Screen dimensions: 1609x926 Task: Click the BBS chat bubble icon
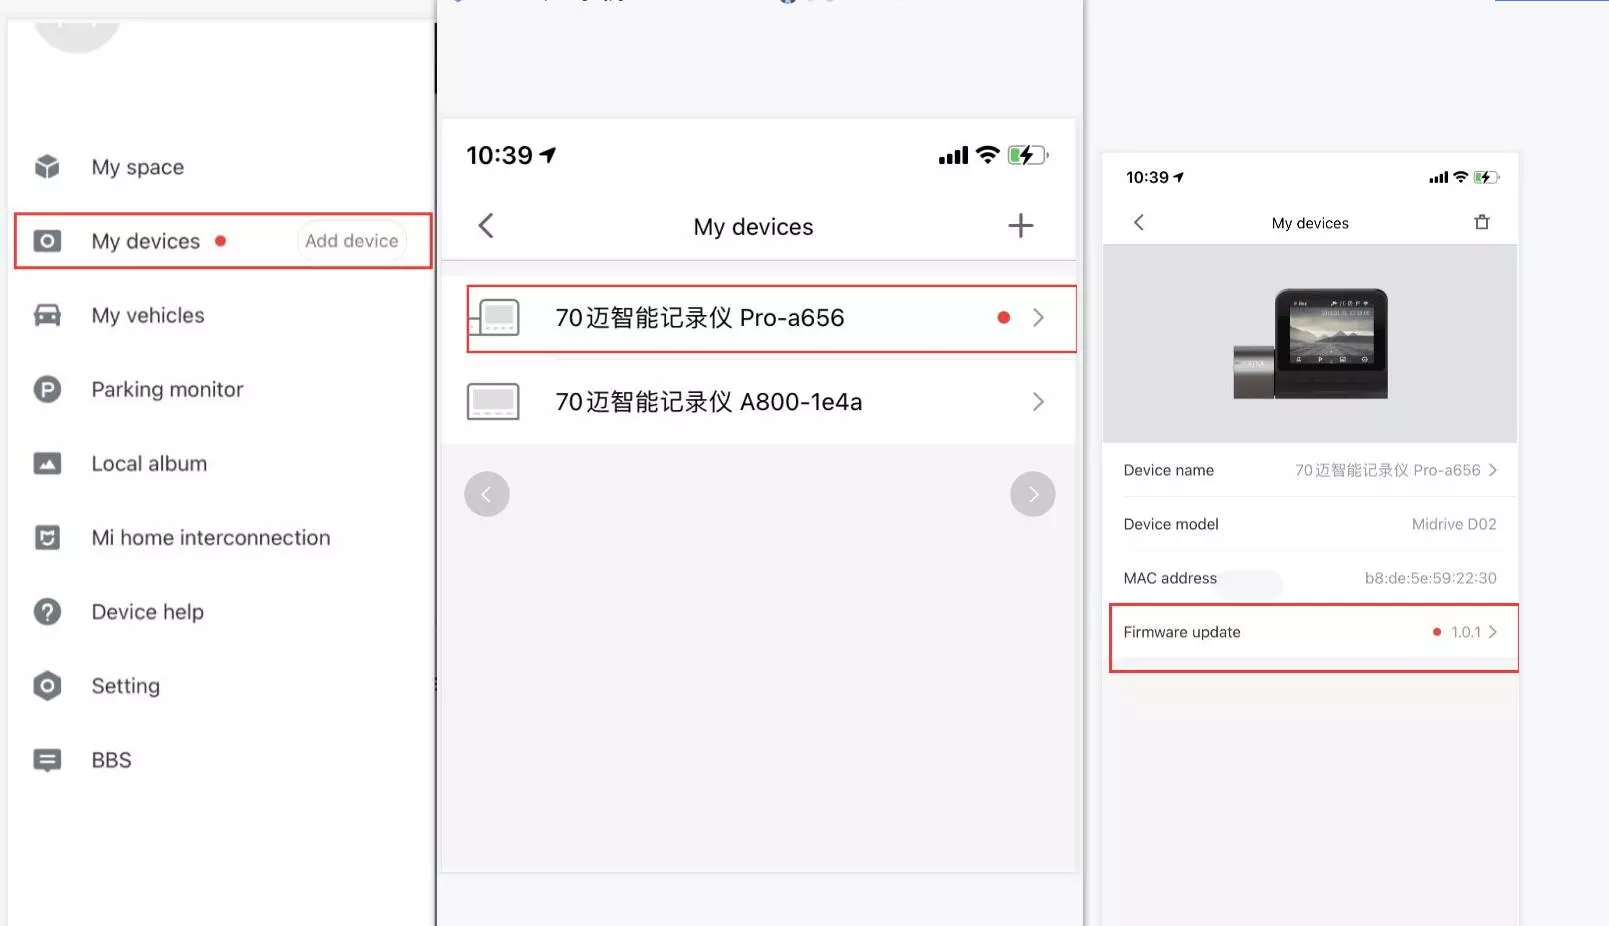47,760
